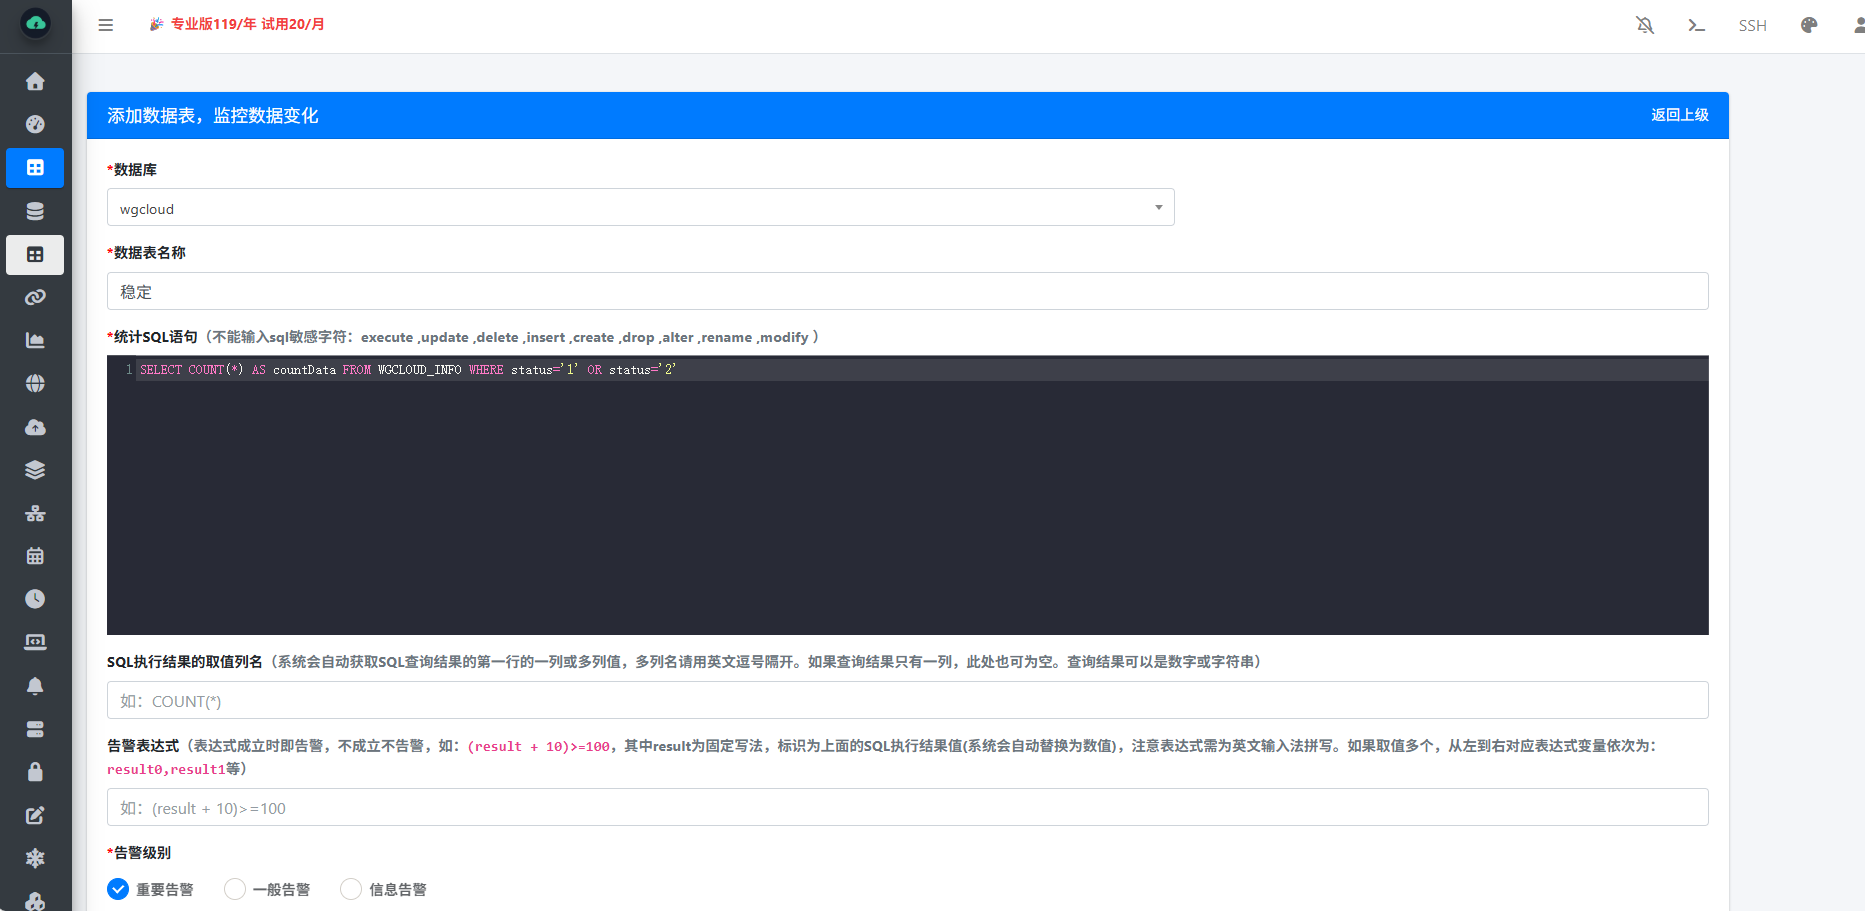The width and height of the screenshot is (1865, 911).
Task: Open the cloud upload icon in sidebar
Action: coord(35,427)
